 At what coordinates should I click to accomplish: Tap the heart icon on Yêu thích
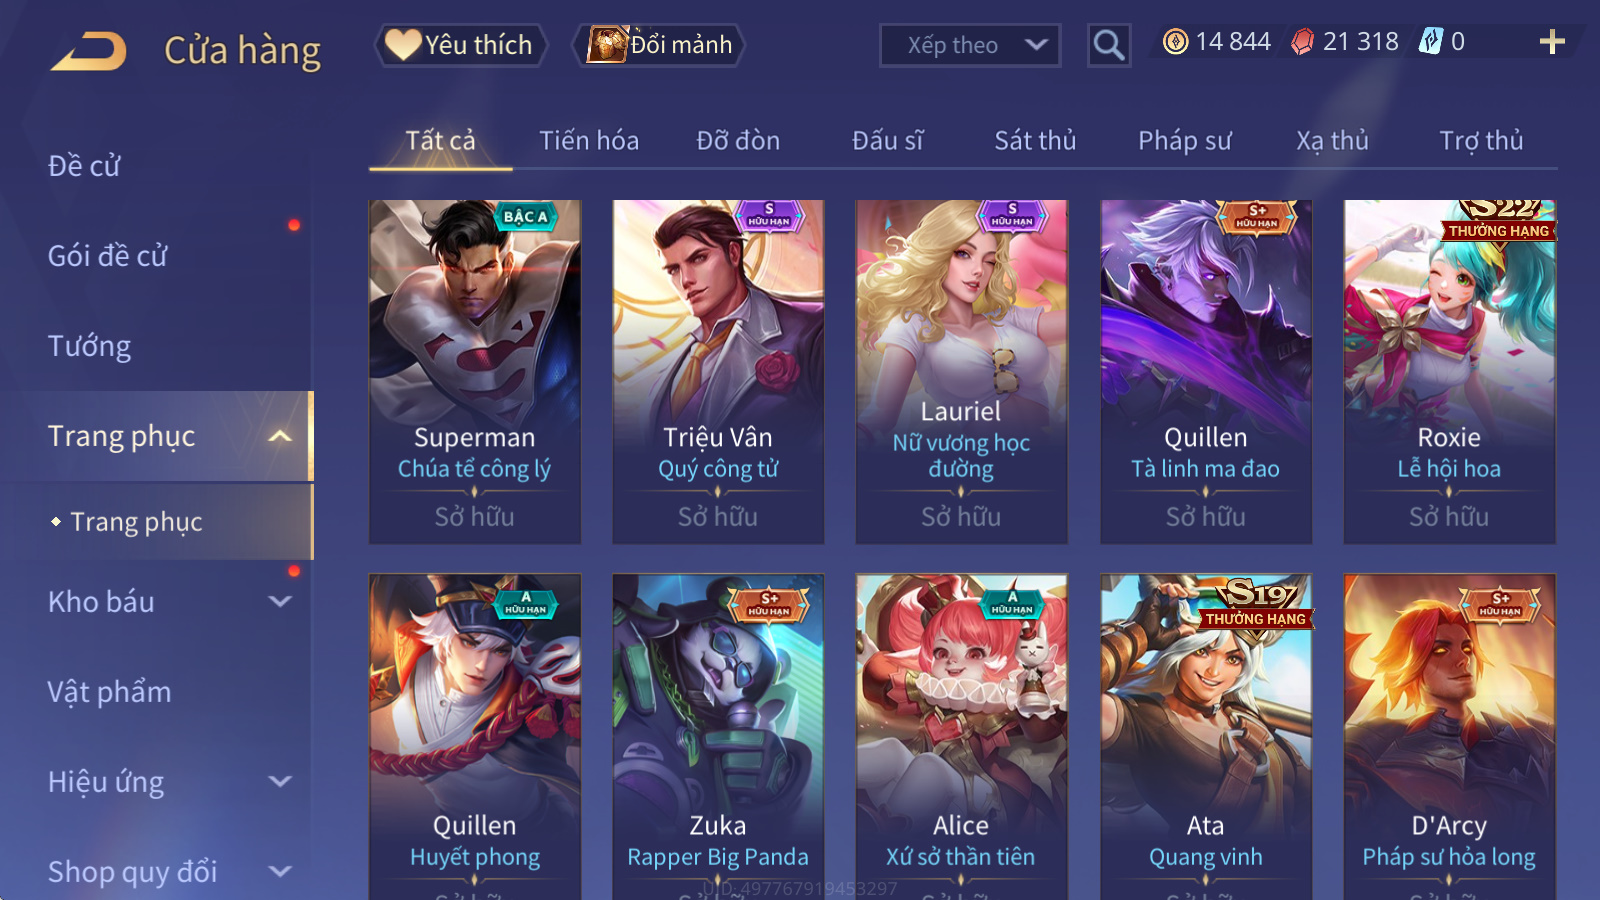pyautogui.click(x=403, y=45)
